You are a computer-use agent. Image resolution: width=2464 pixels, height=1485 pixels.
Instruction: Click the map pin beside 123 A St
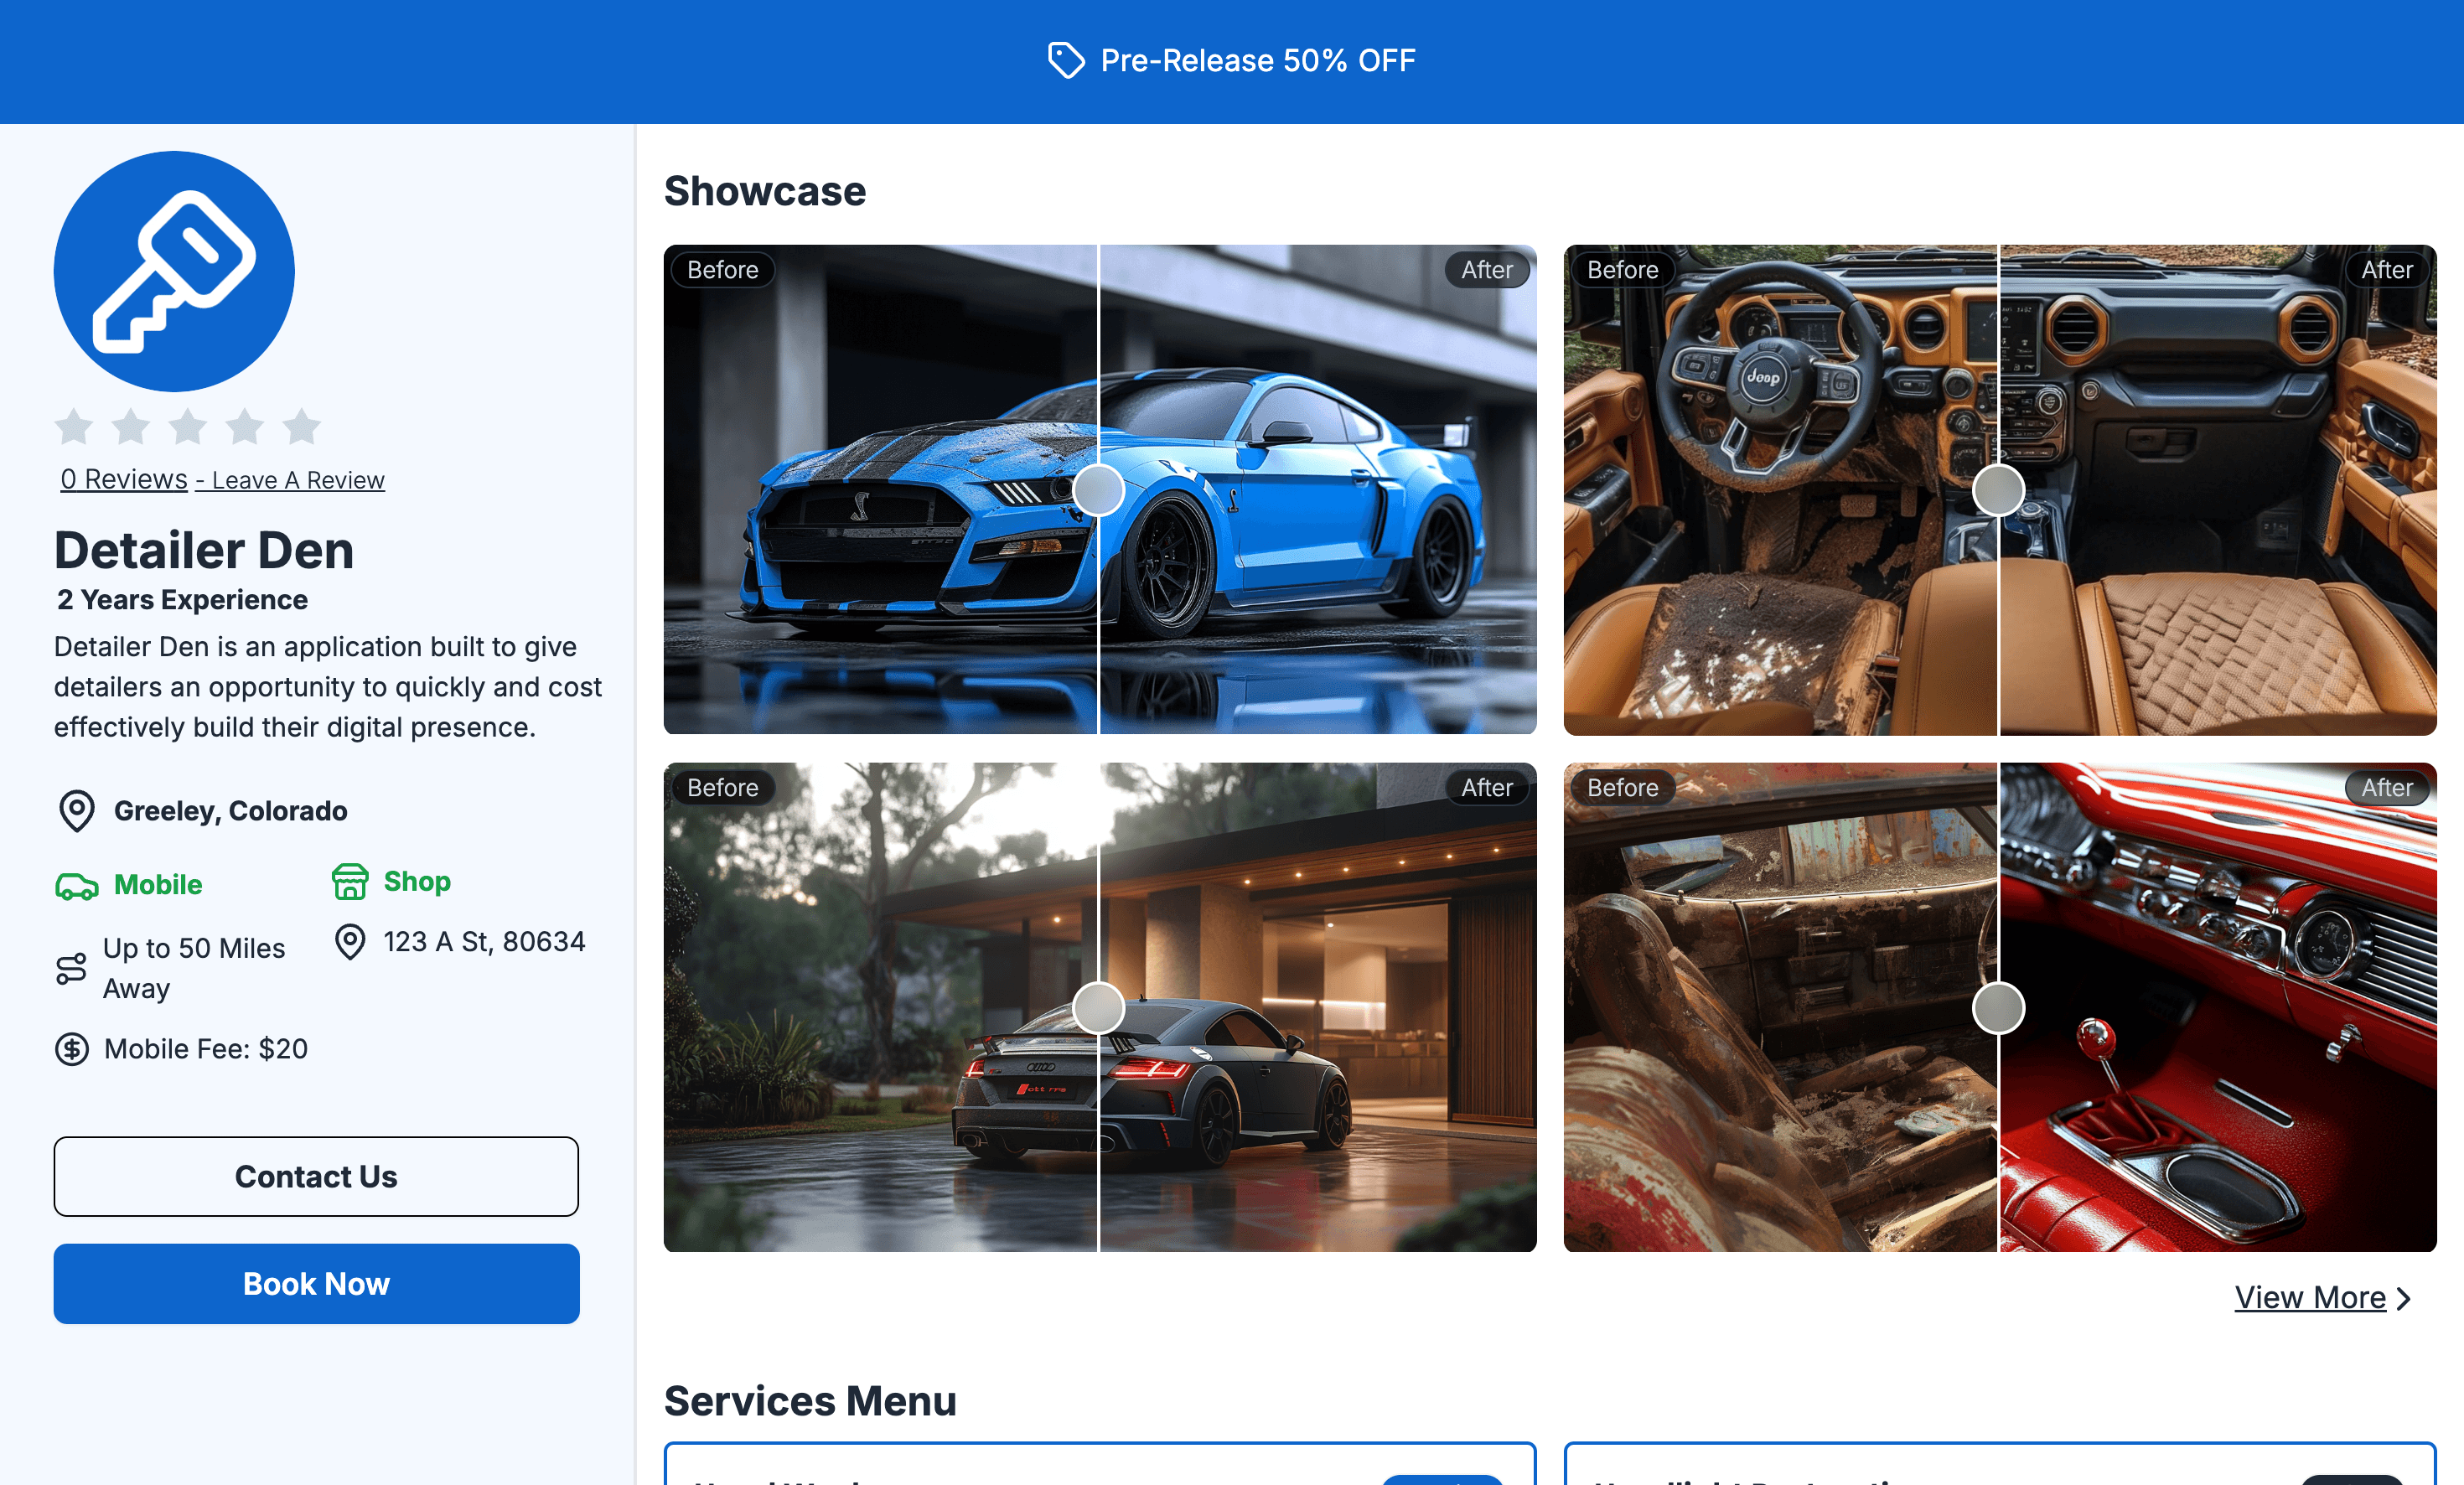point(350,942)
